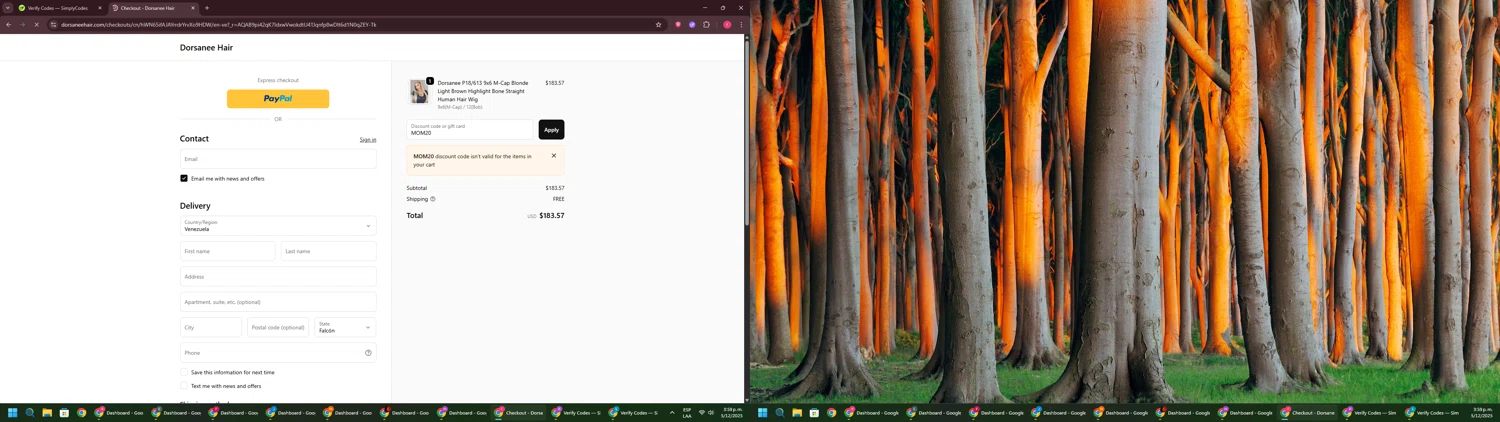Open Windows Start on right monitor taskbar
Screen dimensions: 1500x422
tap(762, 412)
